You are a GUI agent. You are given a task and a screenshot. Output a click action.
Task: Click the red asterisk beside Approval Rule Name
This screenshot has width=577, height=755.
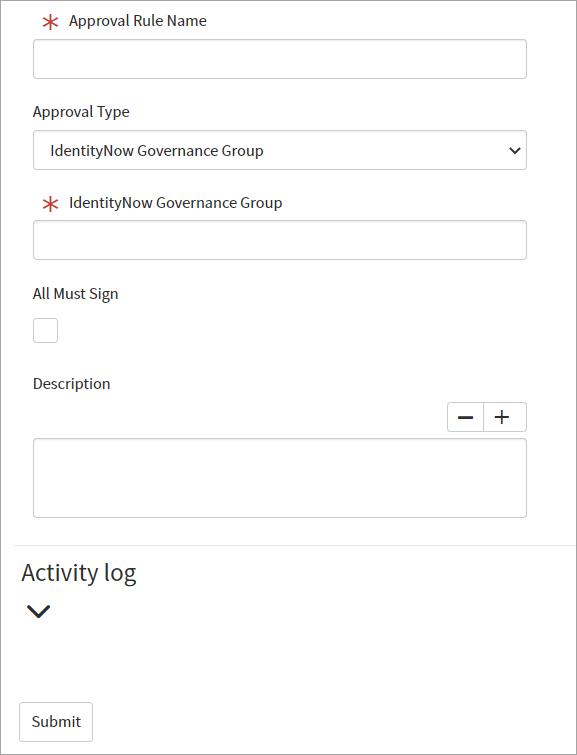coord(50,22)
